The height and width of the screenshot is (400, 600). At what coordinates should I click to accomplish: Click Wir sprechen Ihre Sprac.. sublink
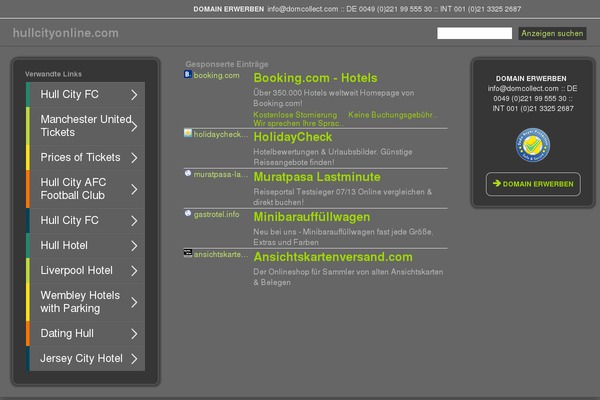[x=298, y=123]
